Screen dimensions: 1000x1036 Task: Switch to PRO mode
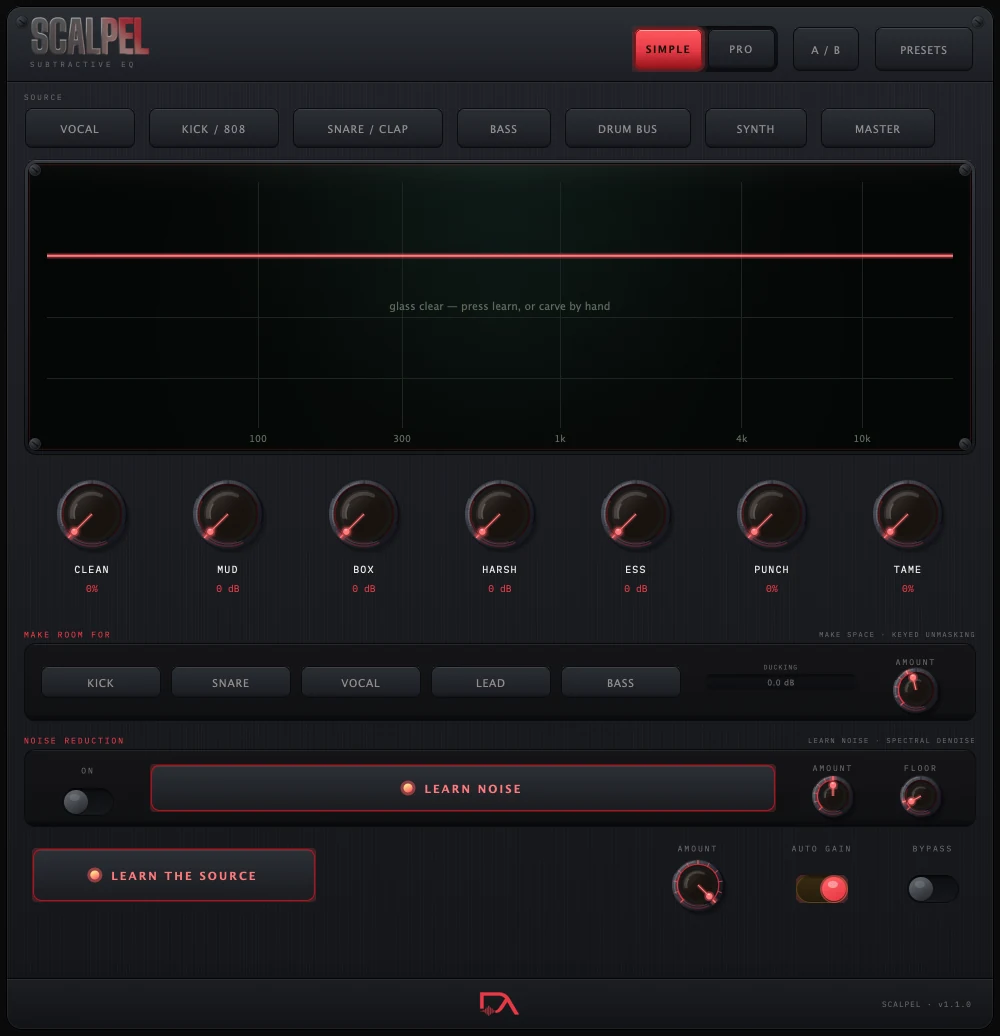pyautogui.click(x=740, y=50)
